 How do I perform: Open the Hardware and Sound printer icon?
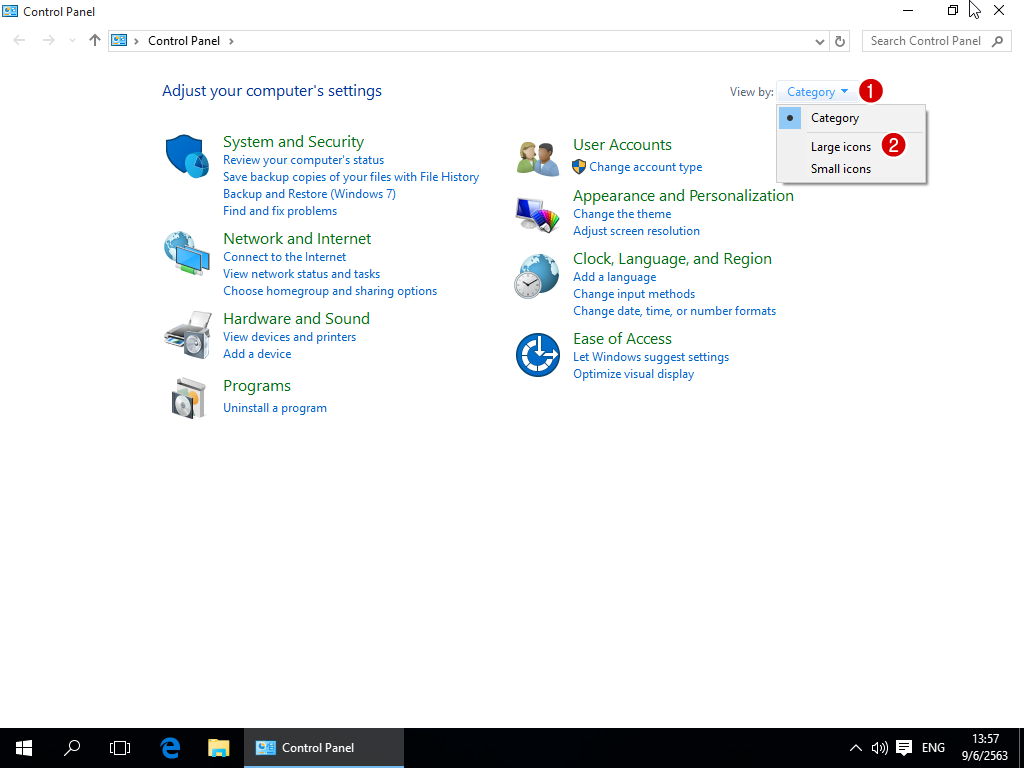pyautogui.click(x=187, y=334)
